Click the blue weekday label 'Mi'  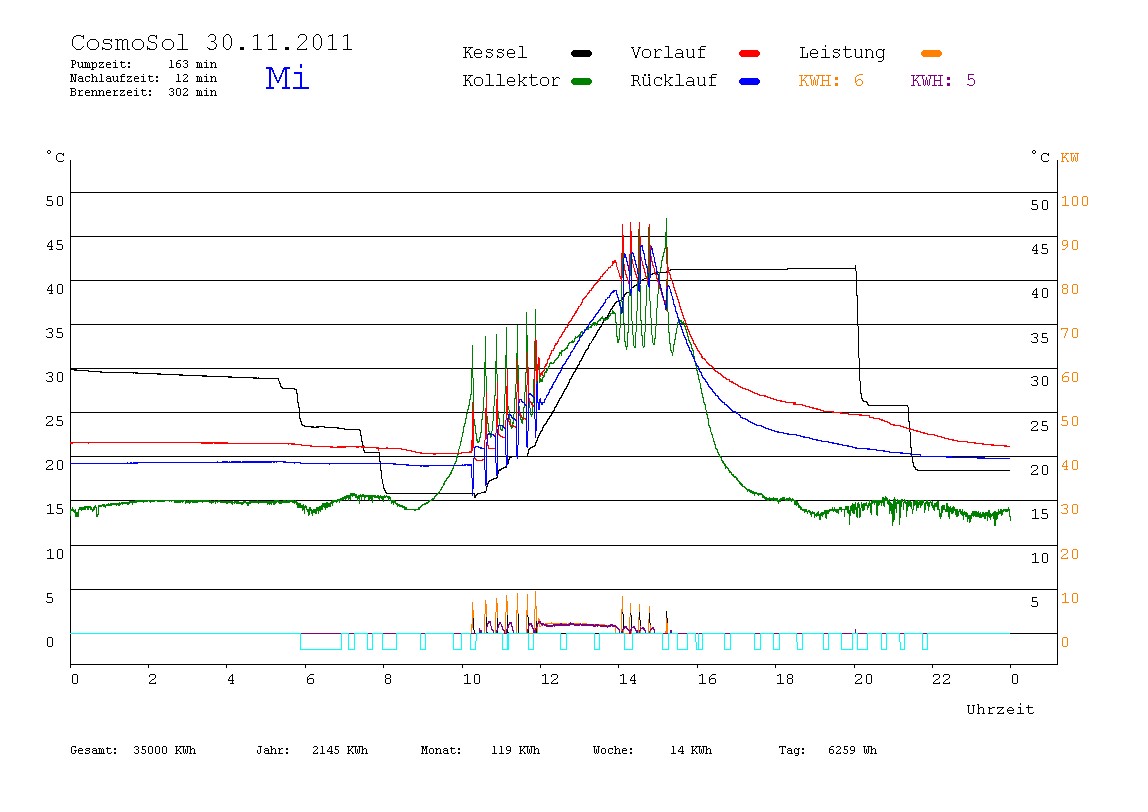[287, 78]
